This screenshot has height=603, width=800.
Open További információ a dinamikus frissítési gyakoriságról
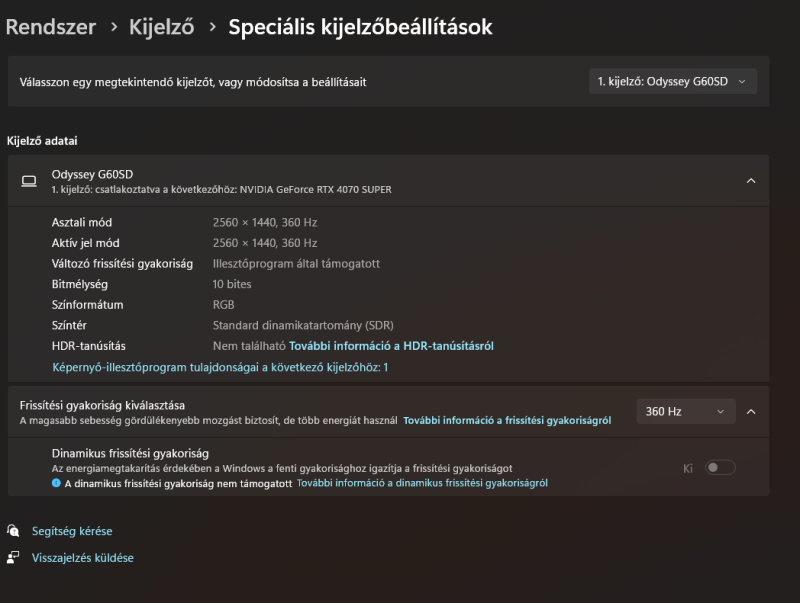tap(422, 483)
